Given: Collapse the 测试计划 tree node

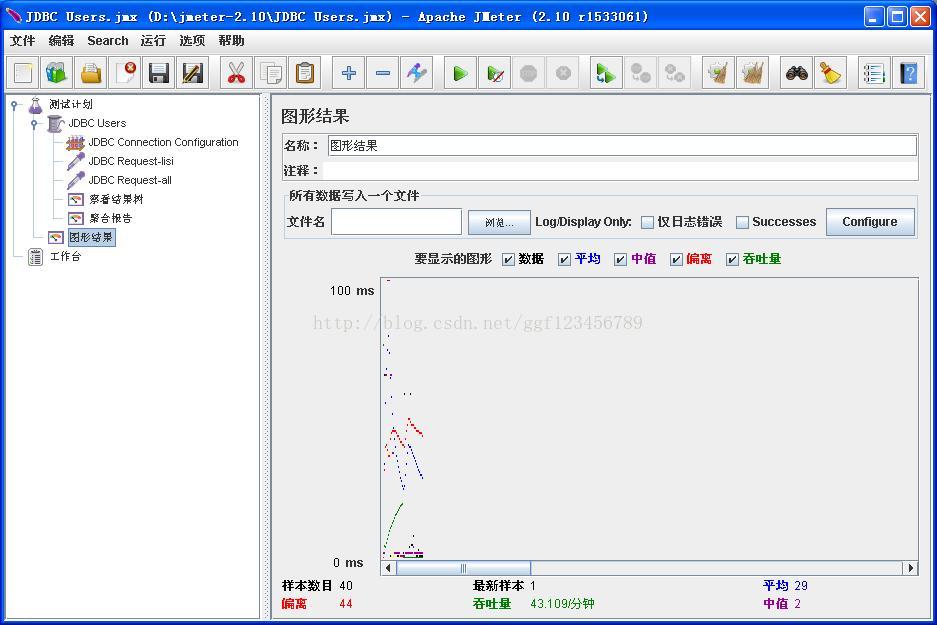Looking at the screenshot, I should 14,105.
